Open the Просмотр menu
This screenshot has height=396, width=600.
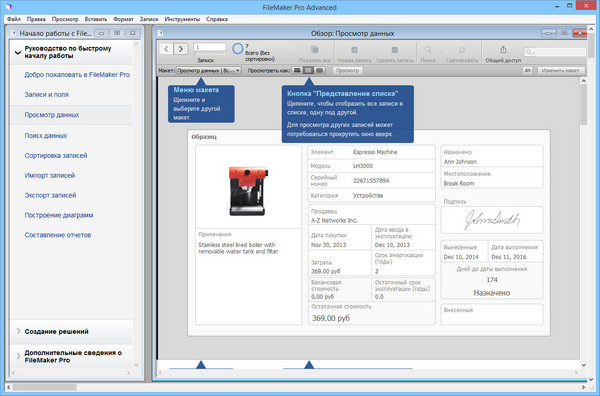point(65,19)
